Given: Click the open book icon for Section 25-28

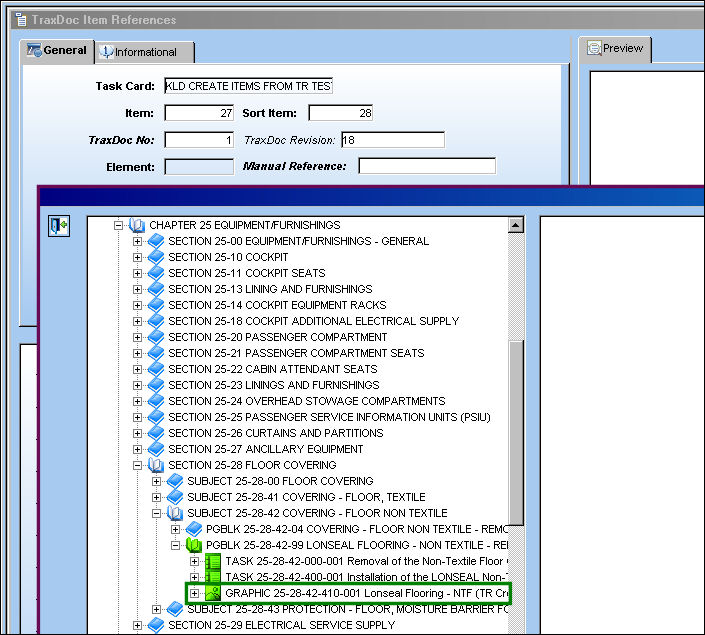Looking at the screenshot, I should pyautogui.click(x=156, y=465).
